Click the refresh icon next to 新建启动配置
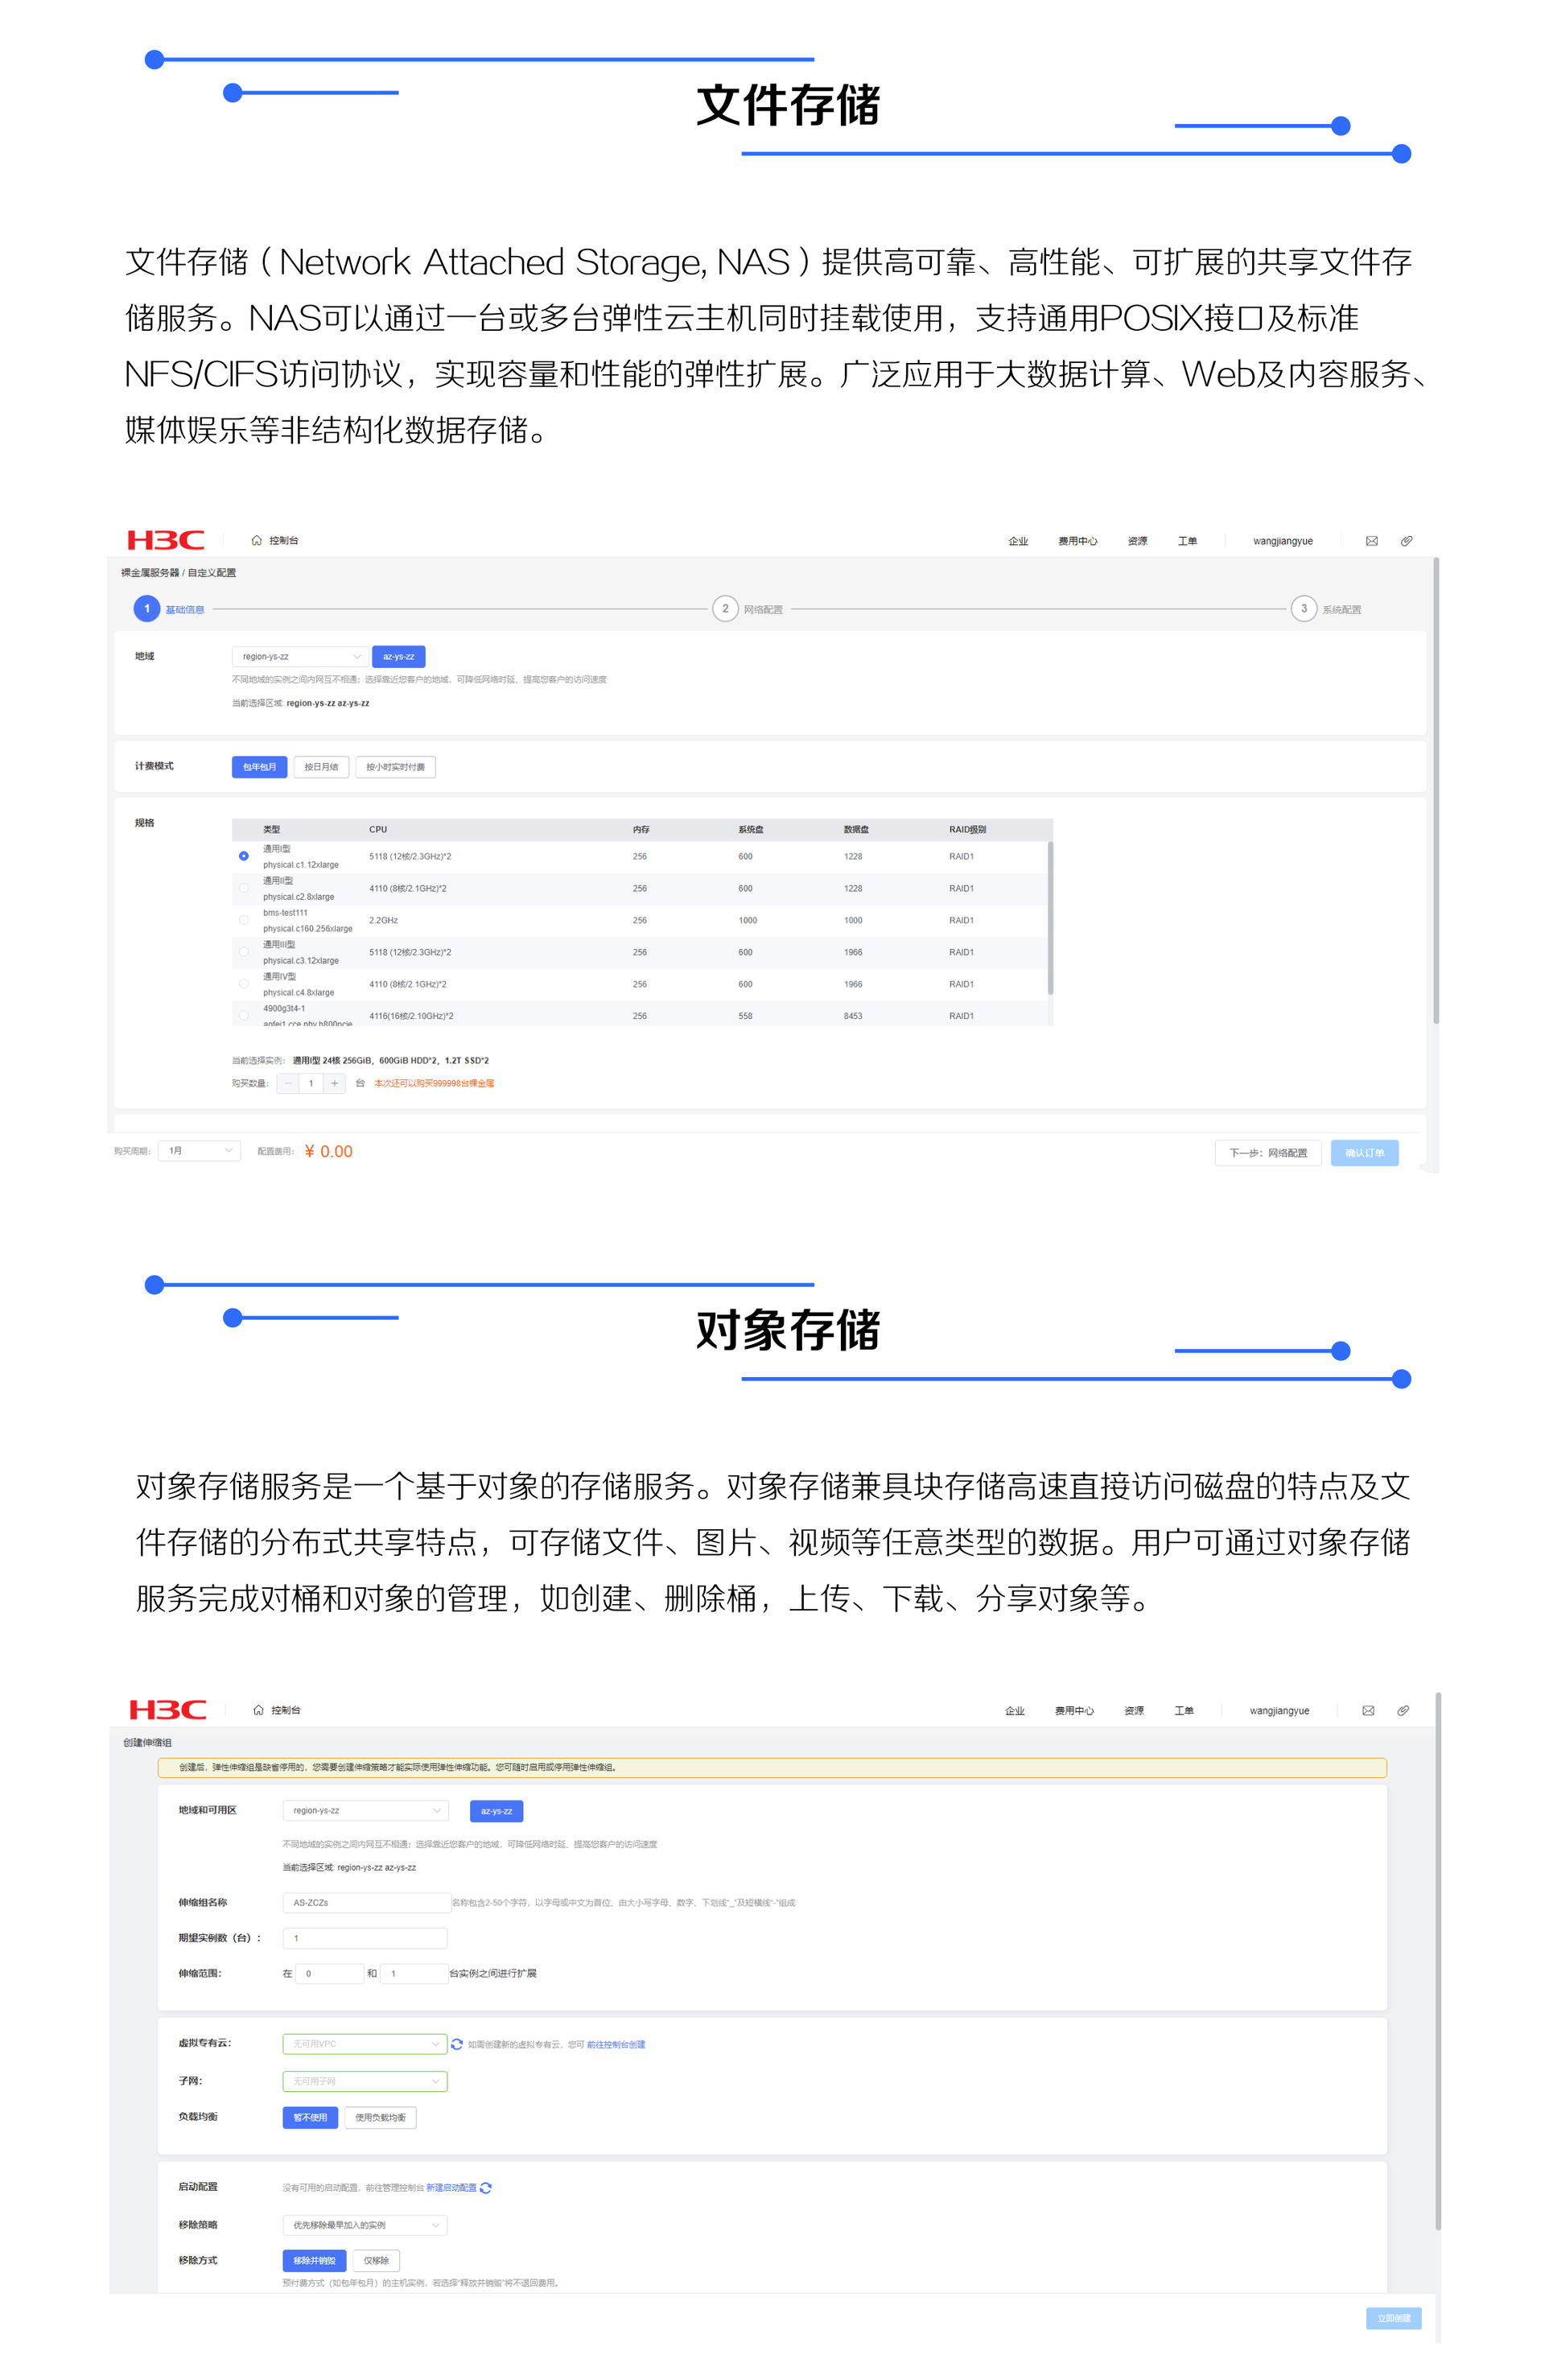1545x2380 pixels. pos(486,2188)
